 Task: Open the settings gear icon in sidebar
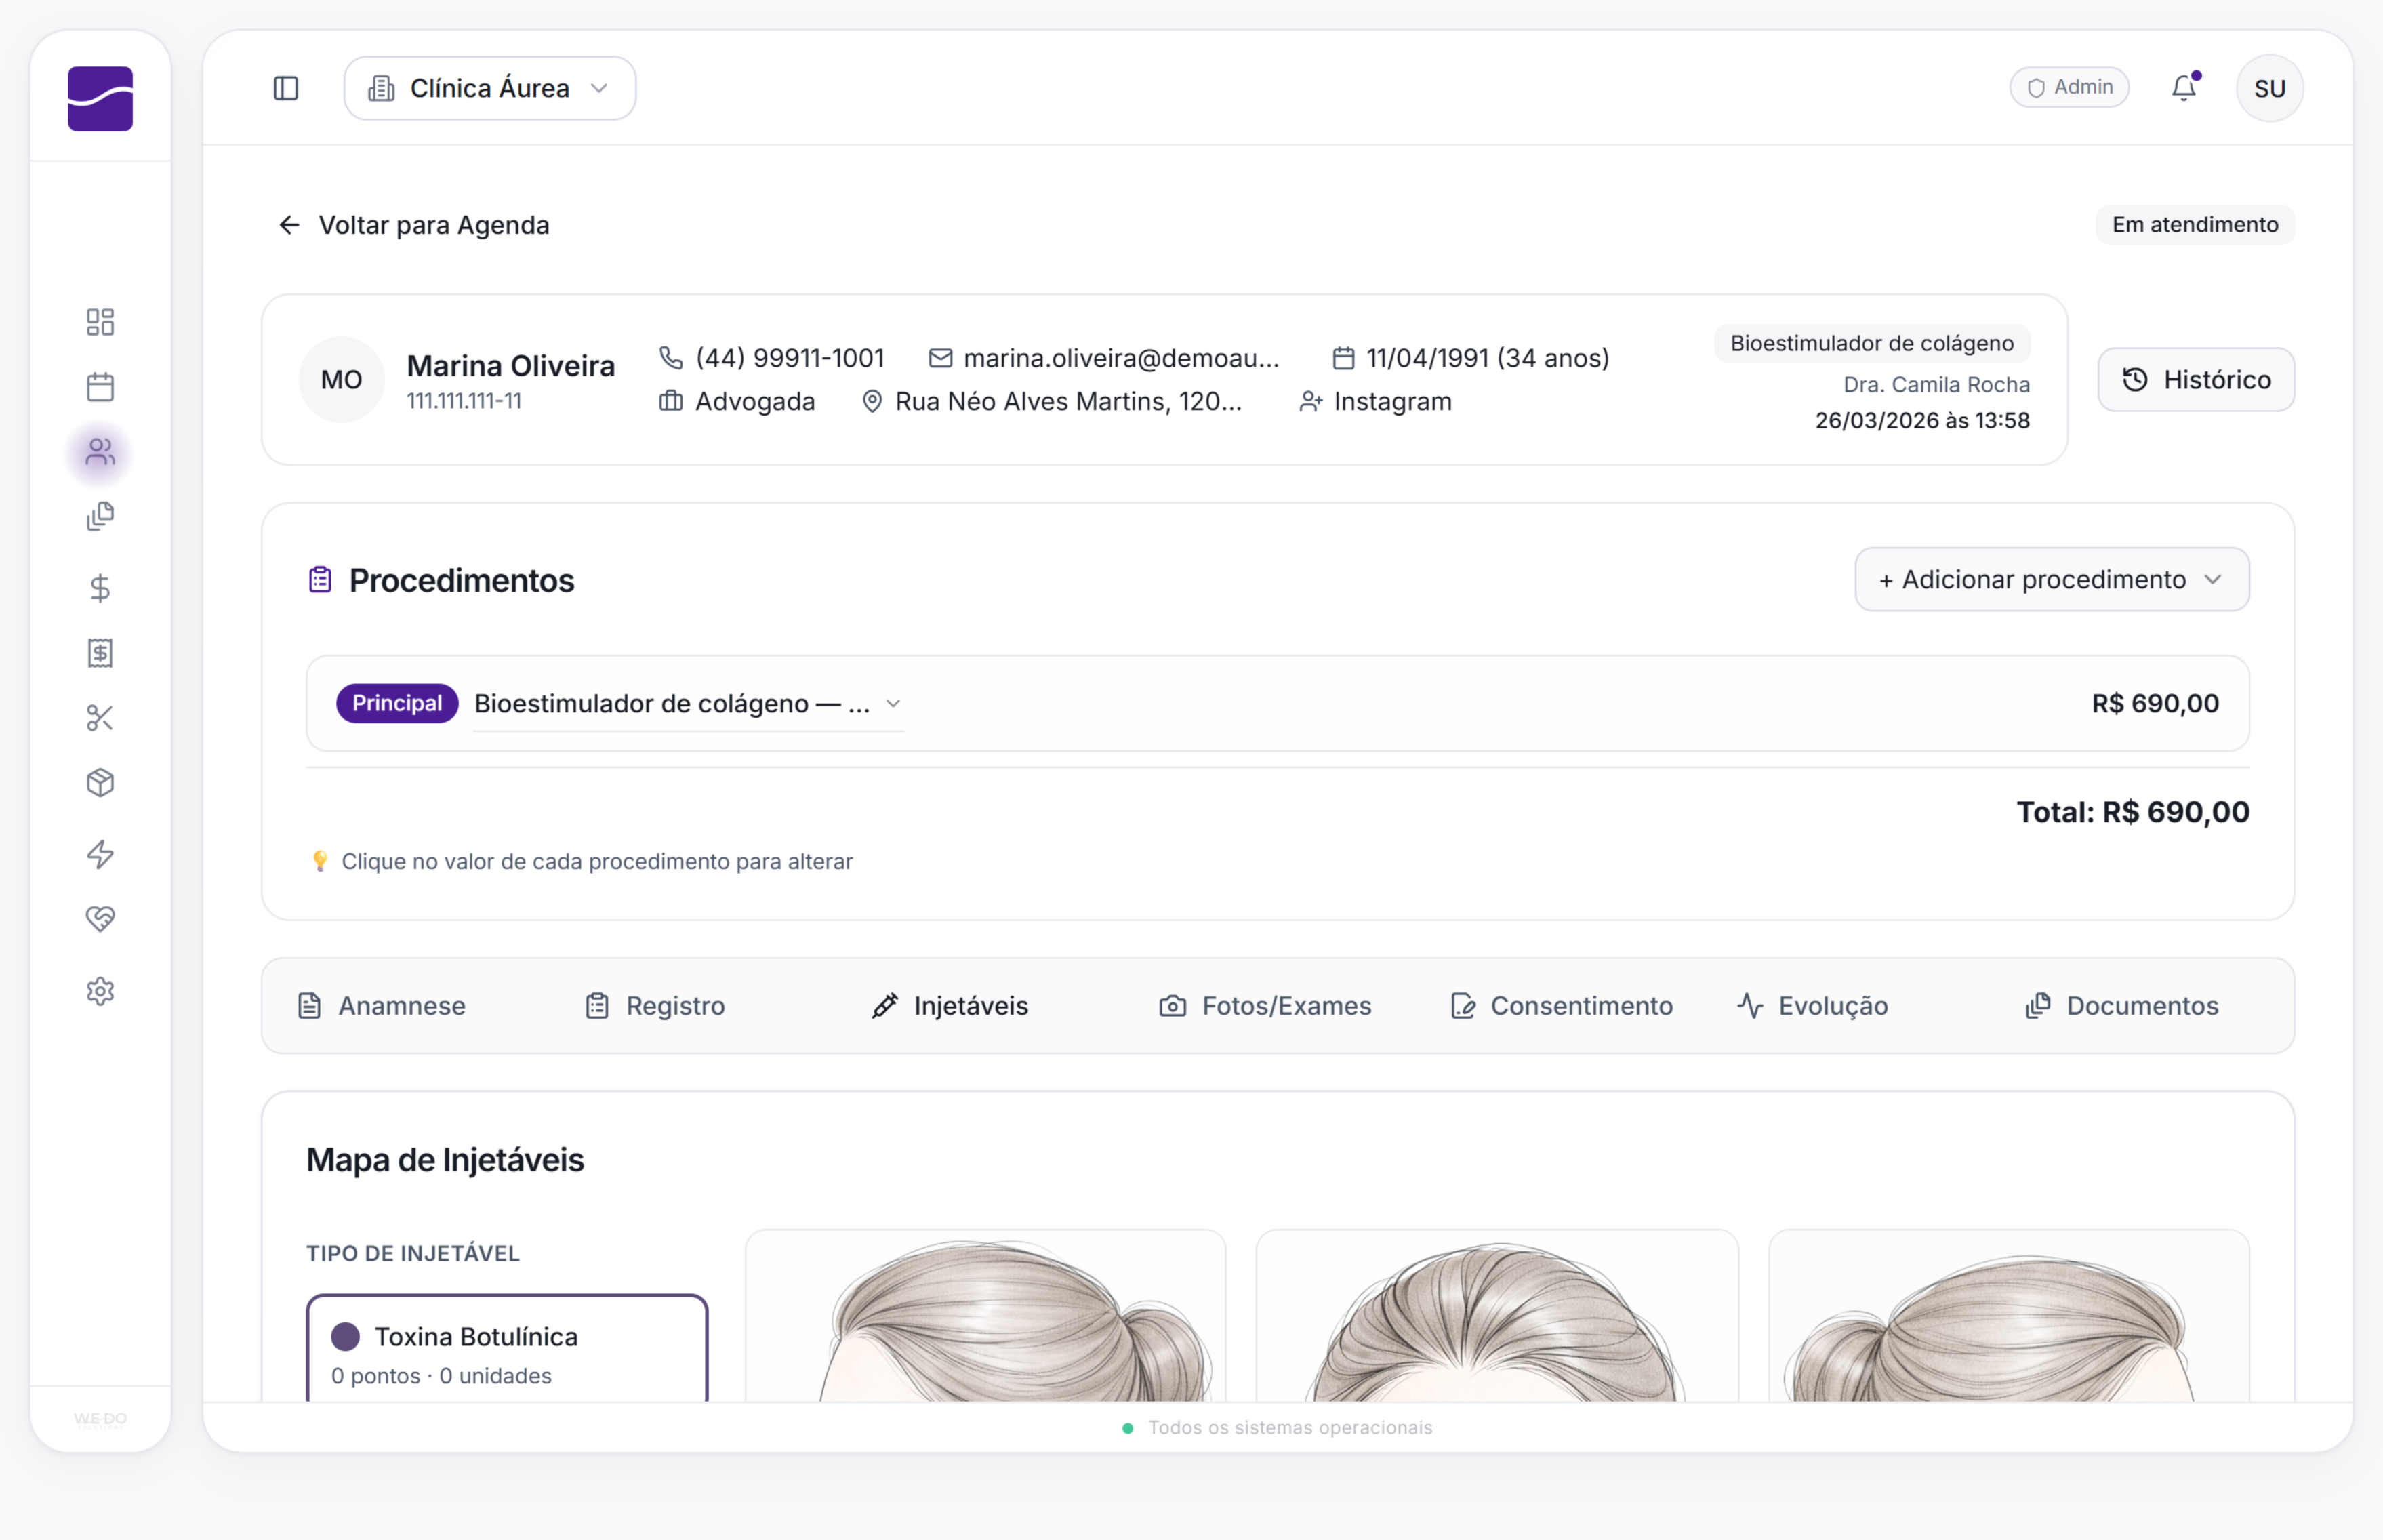100,991
